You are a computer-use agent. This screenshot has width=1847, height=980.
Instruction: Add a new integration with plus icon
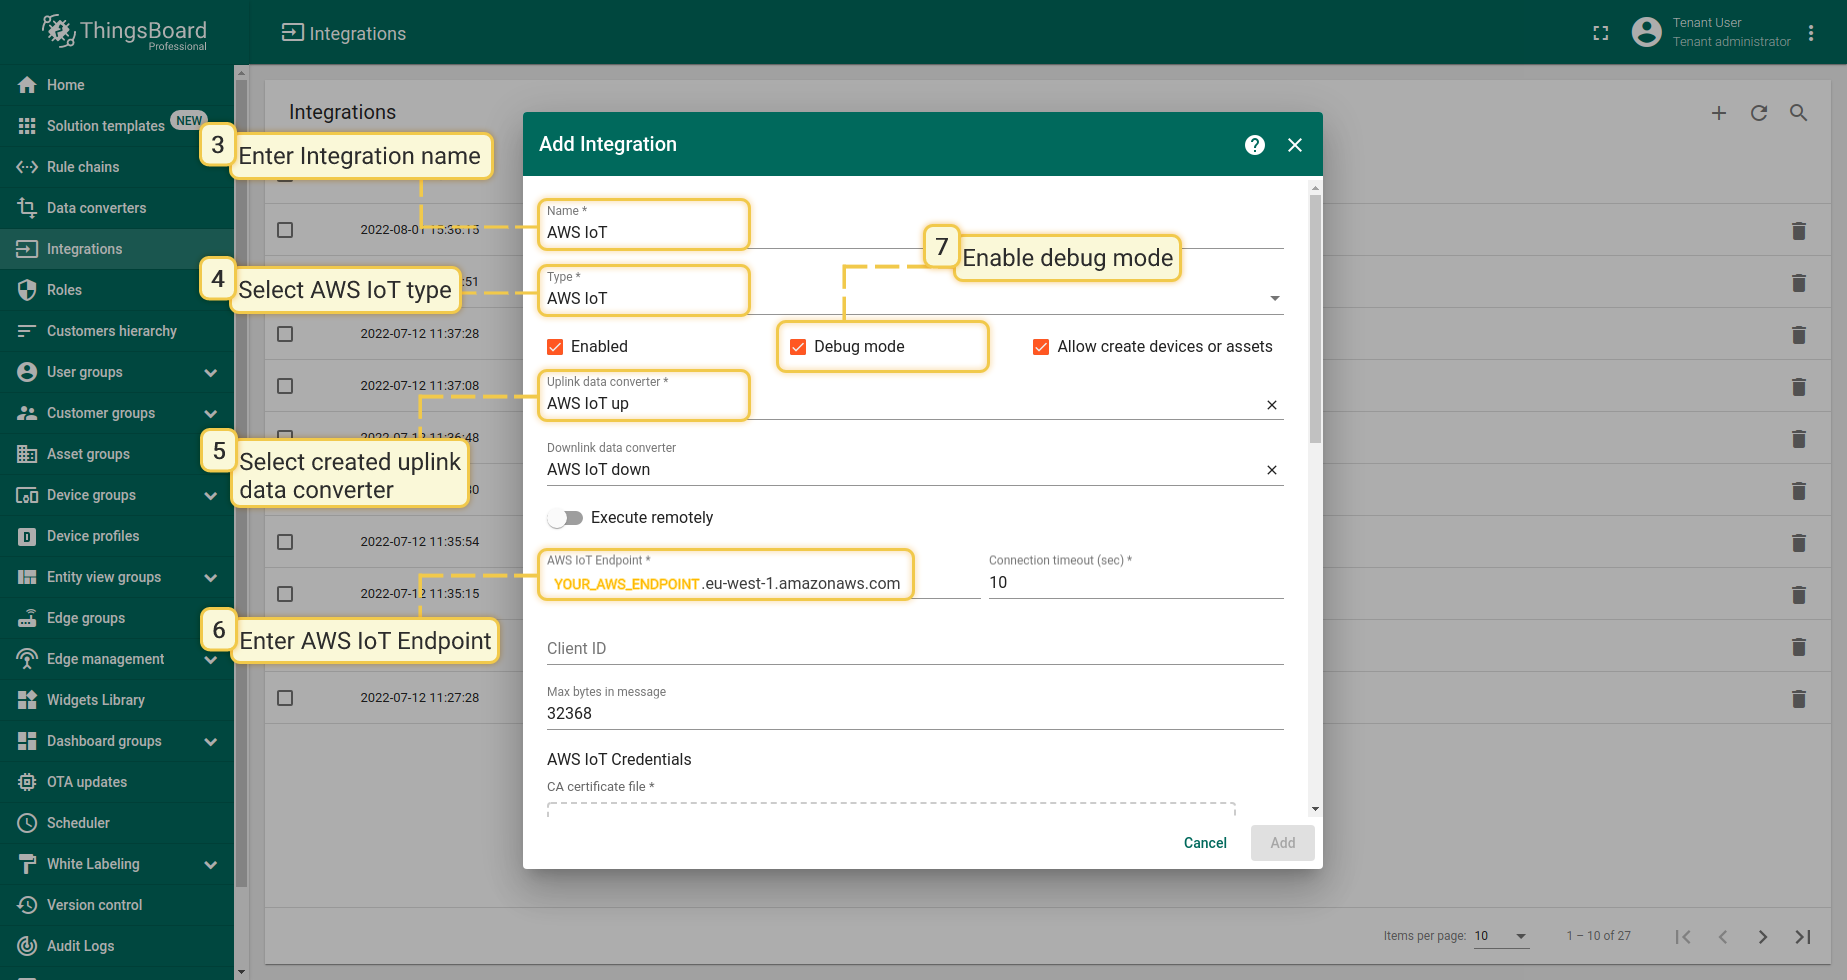1719,113
